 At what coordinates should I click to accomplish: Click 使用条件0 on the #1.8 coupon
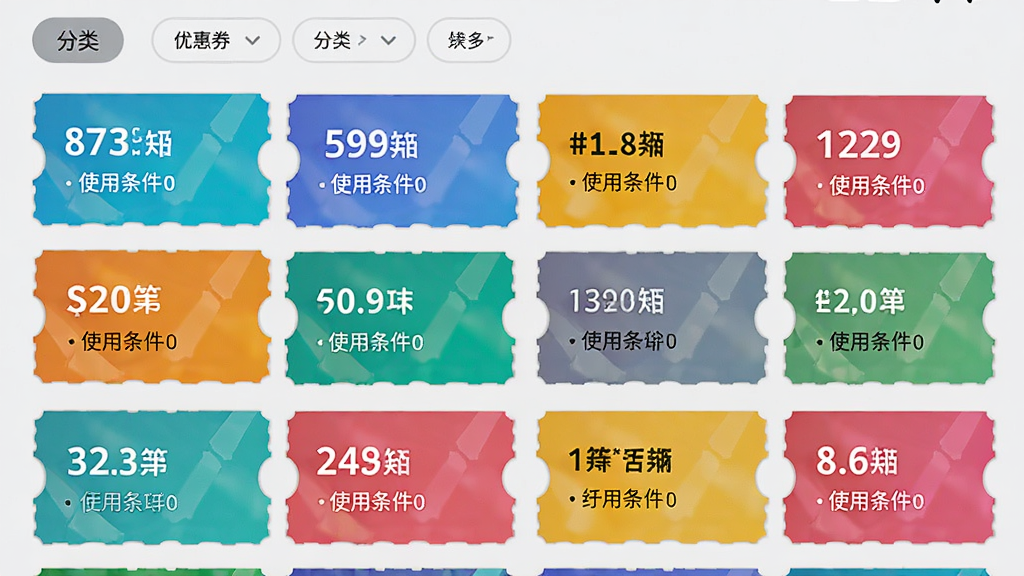coord(629,182)
